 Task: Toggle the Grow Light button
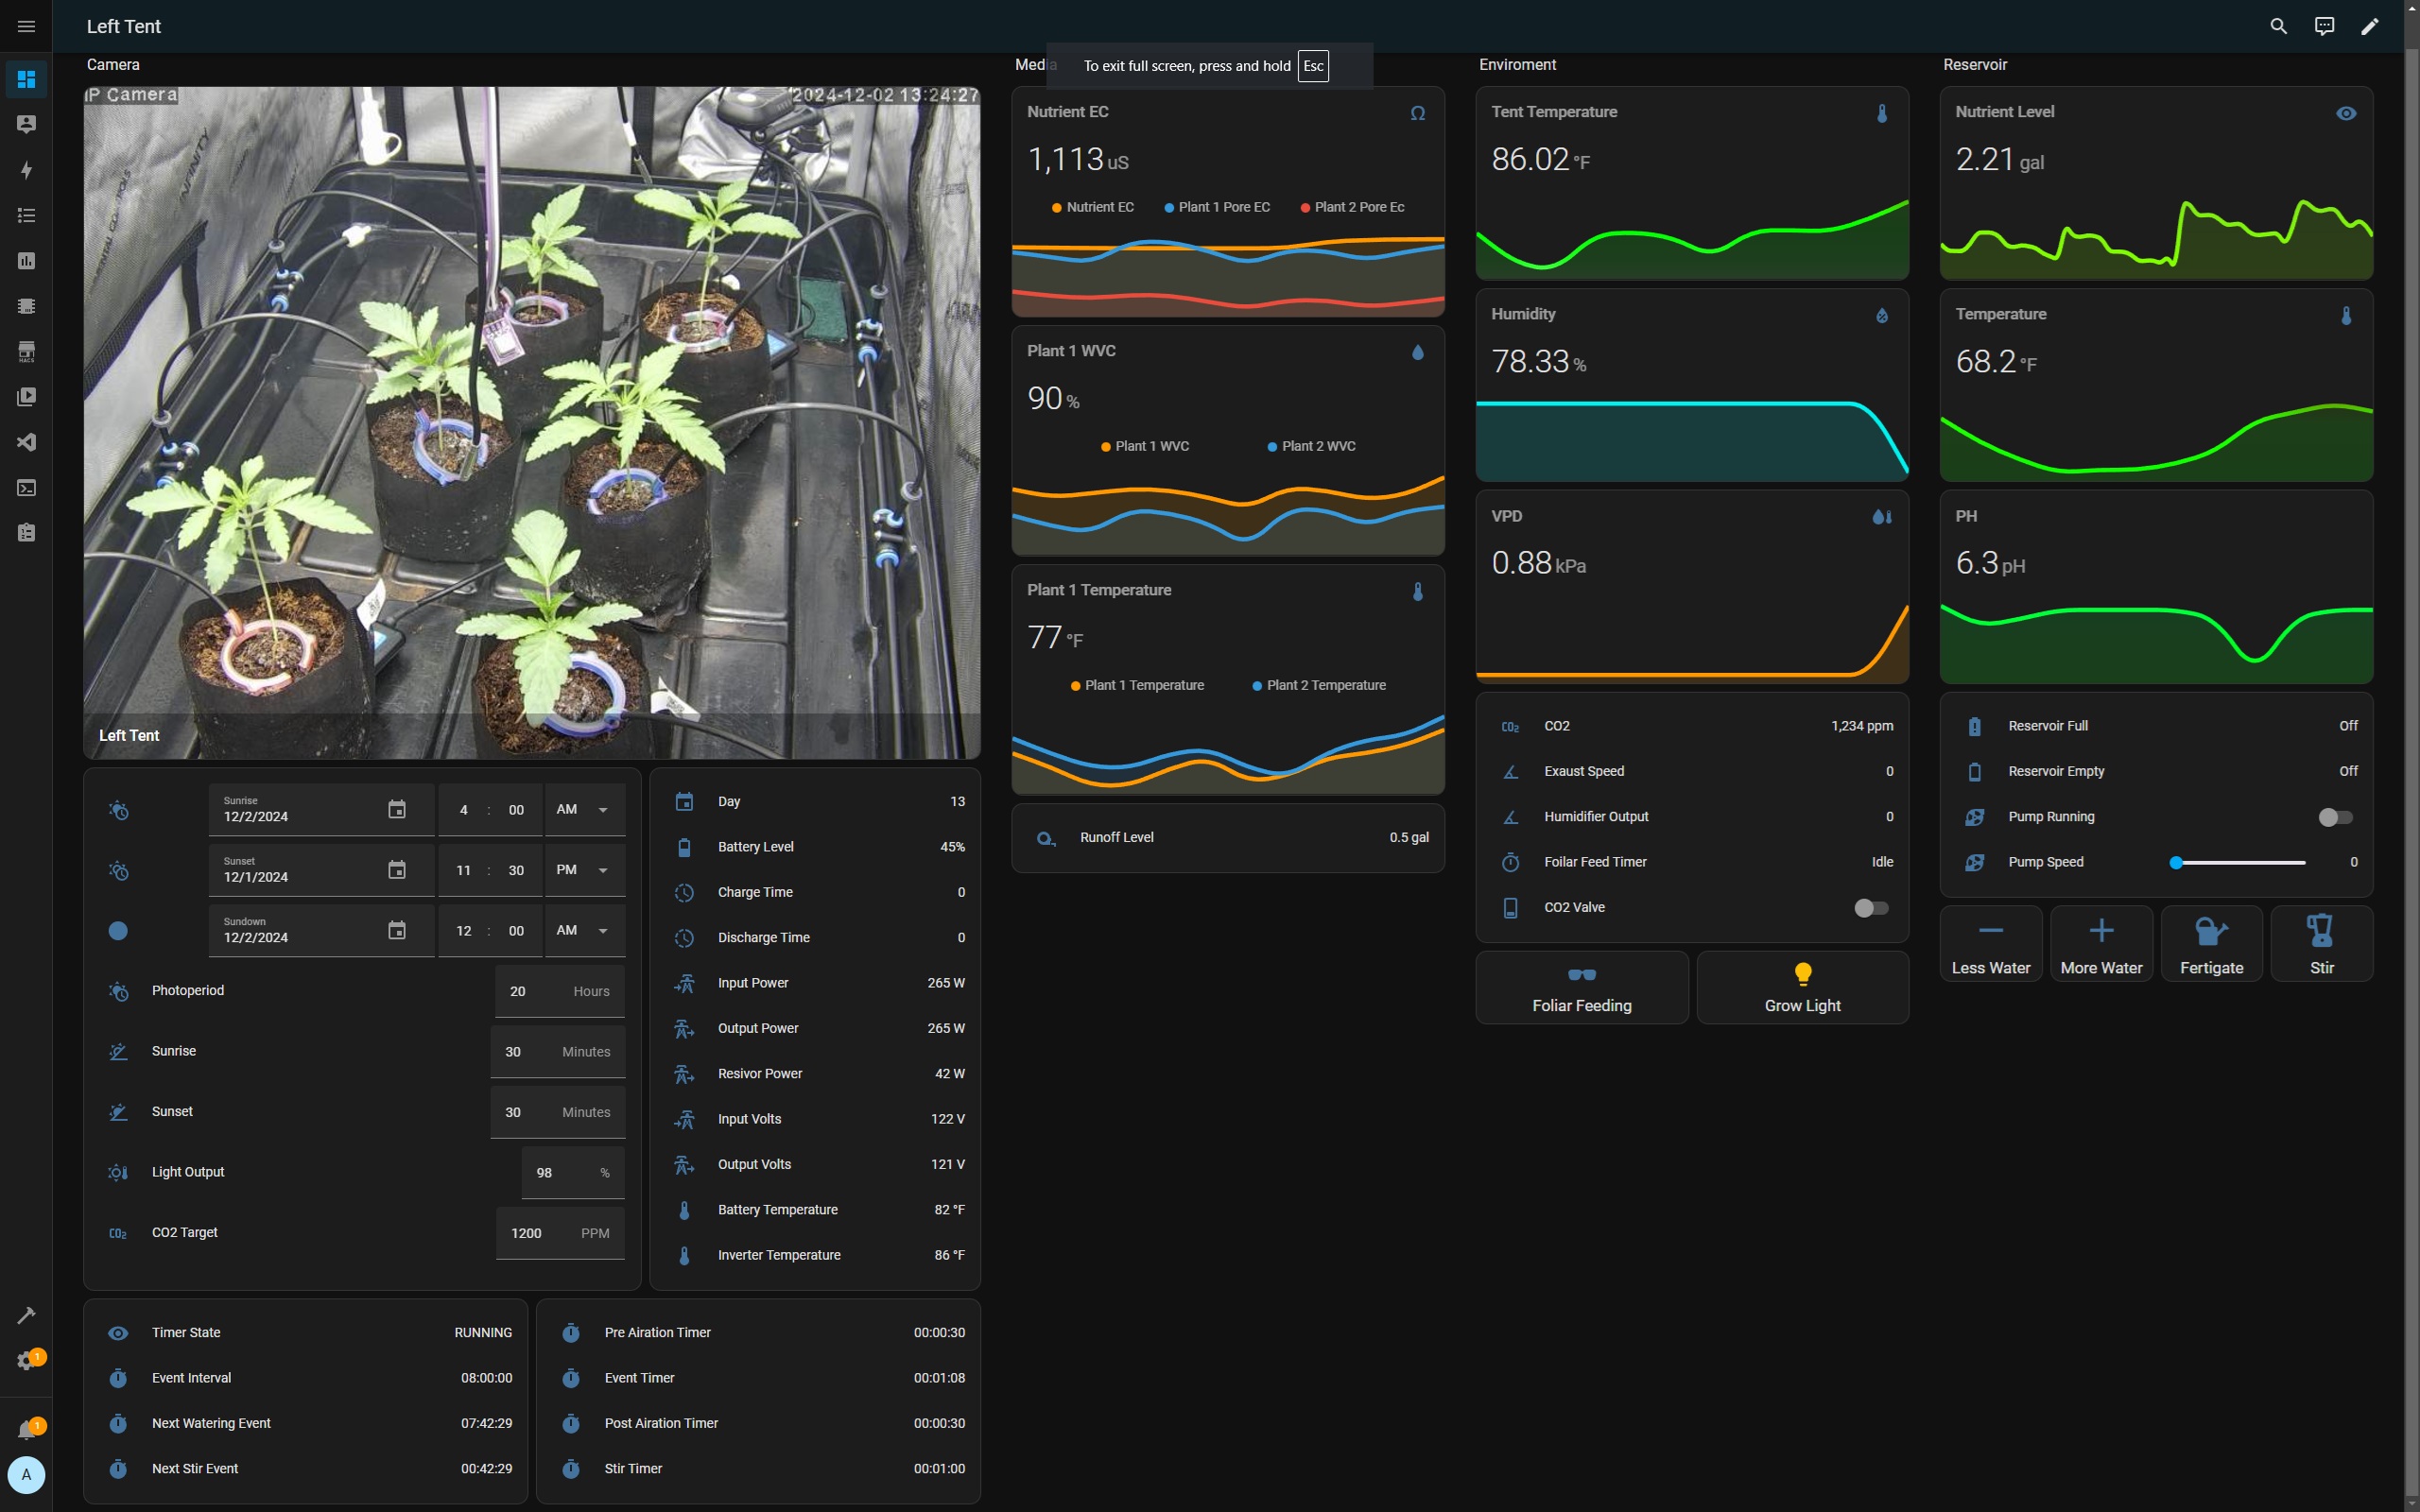(1802, 987)
